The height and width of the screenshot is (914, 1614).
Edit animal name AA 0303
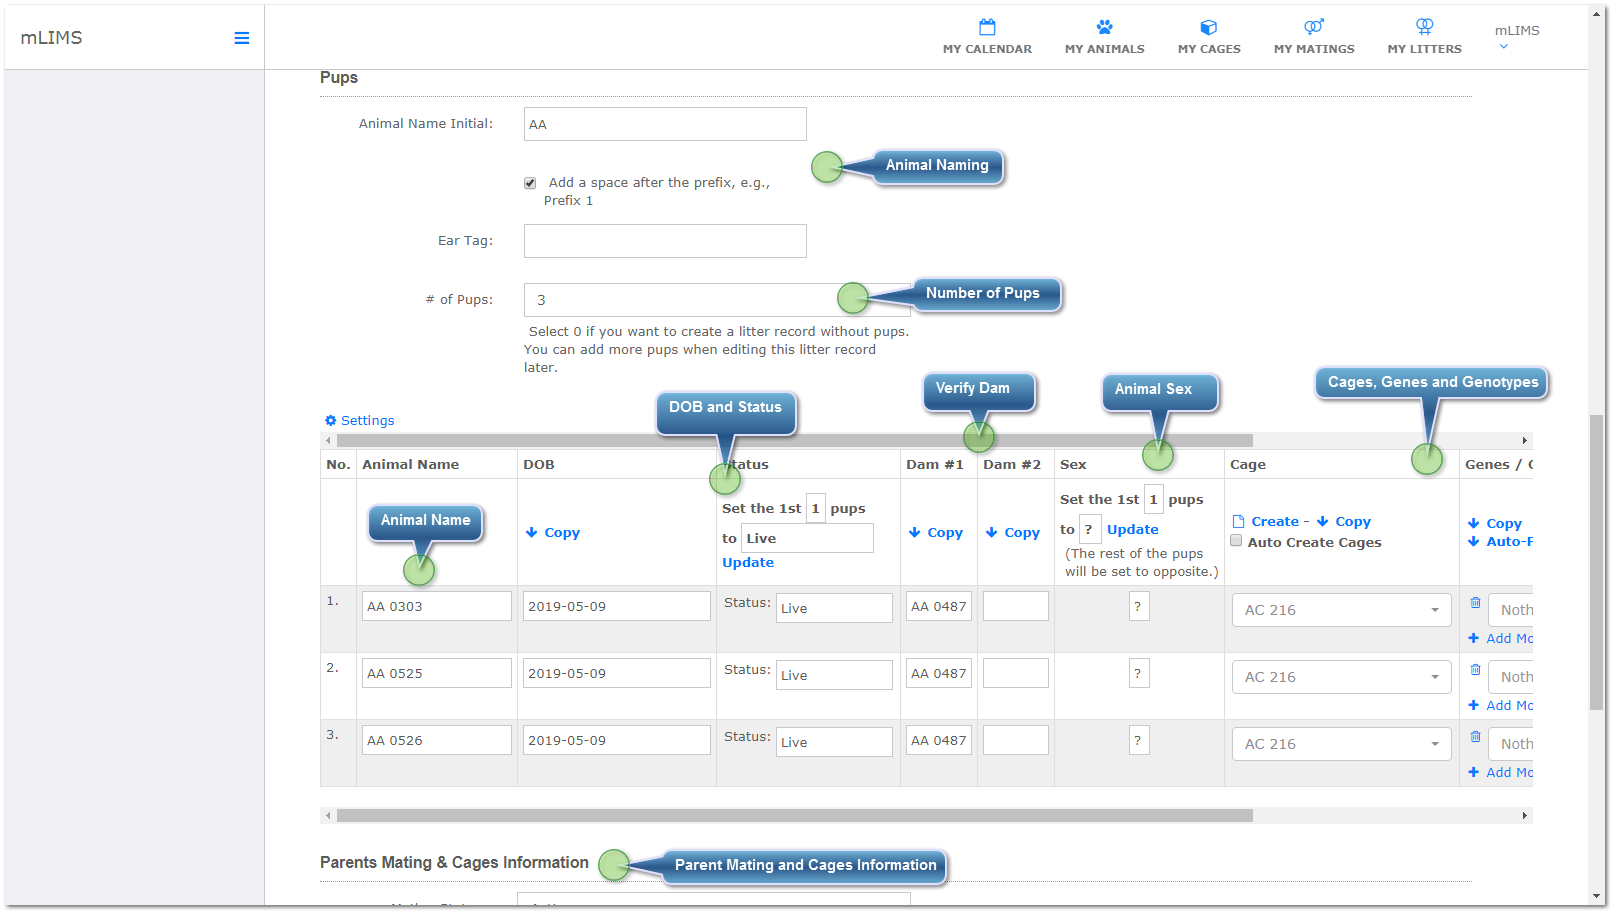[437, 606]
